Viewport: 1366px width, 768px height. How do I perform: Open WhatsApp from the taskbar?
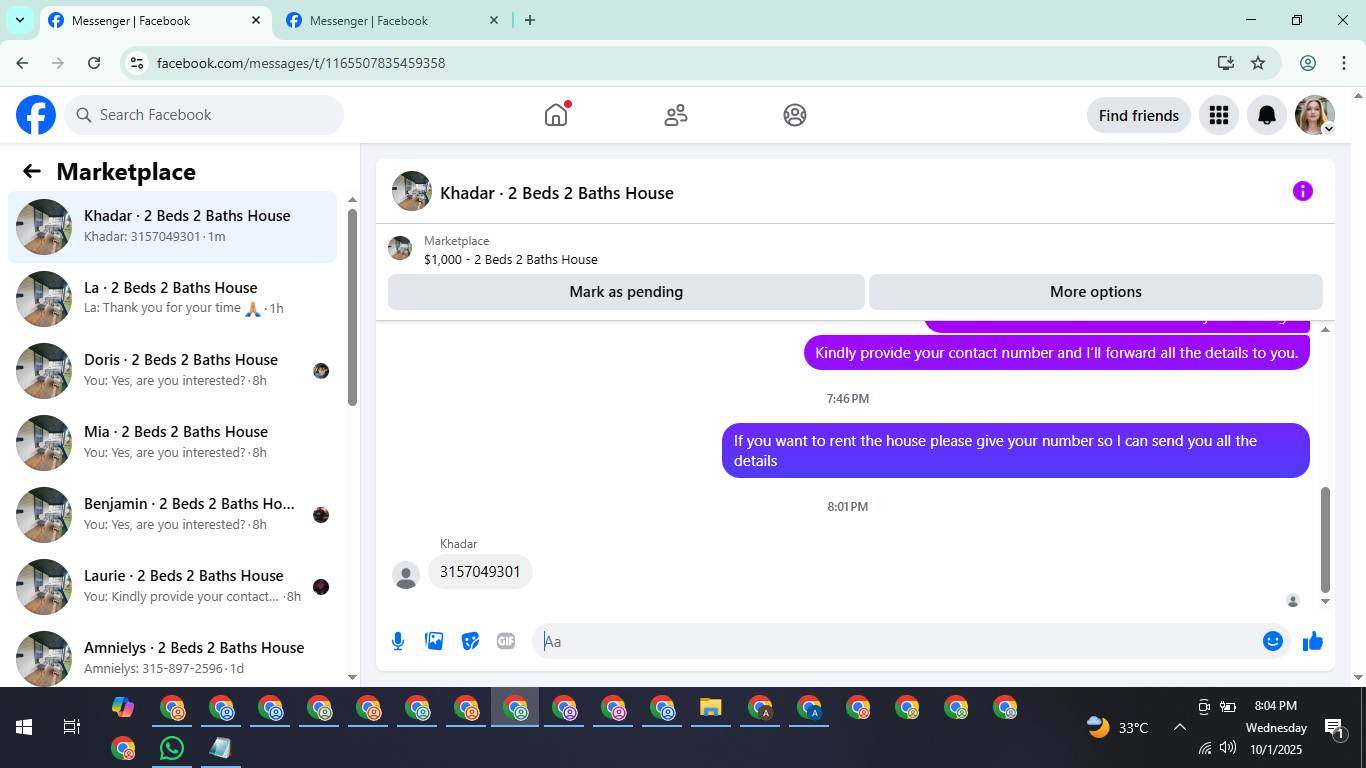[x=172, y=747]
